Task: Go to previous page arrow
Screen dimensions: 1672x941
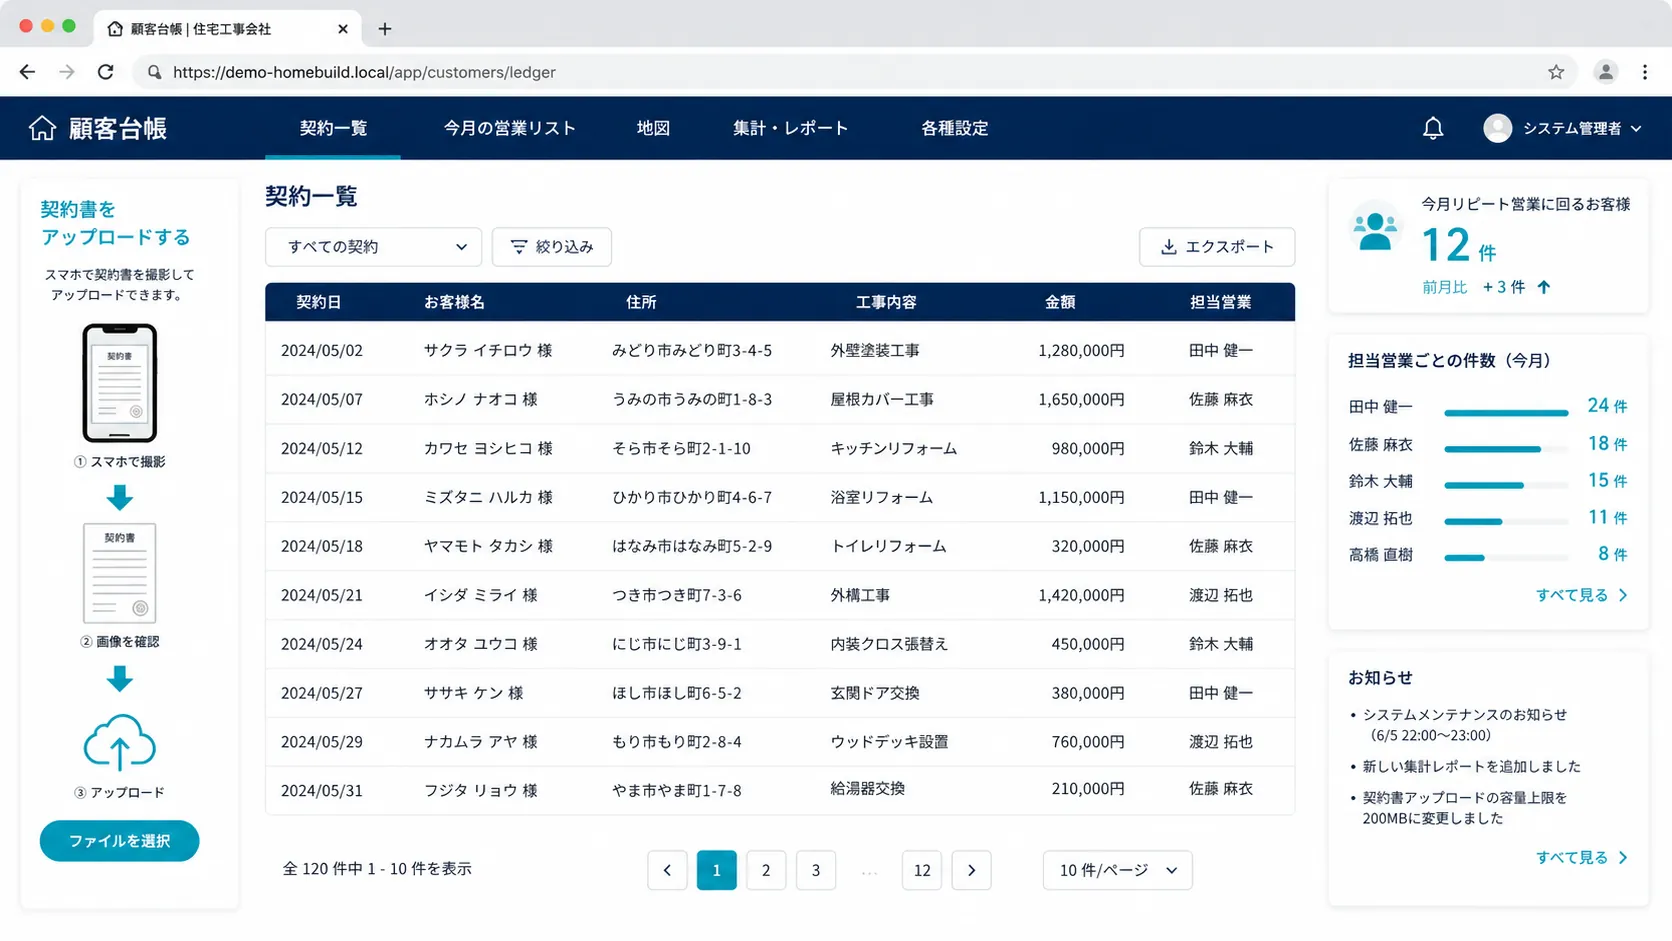Action: [667, 870]
